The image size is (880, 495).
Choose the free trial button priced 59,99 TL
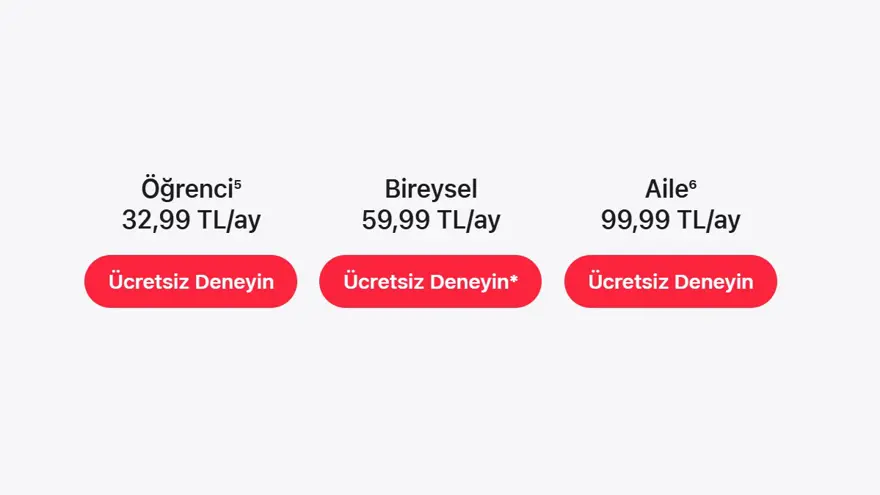tap(430, 281)
